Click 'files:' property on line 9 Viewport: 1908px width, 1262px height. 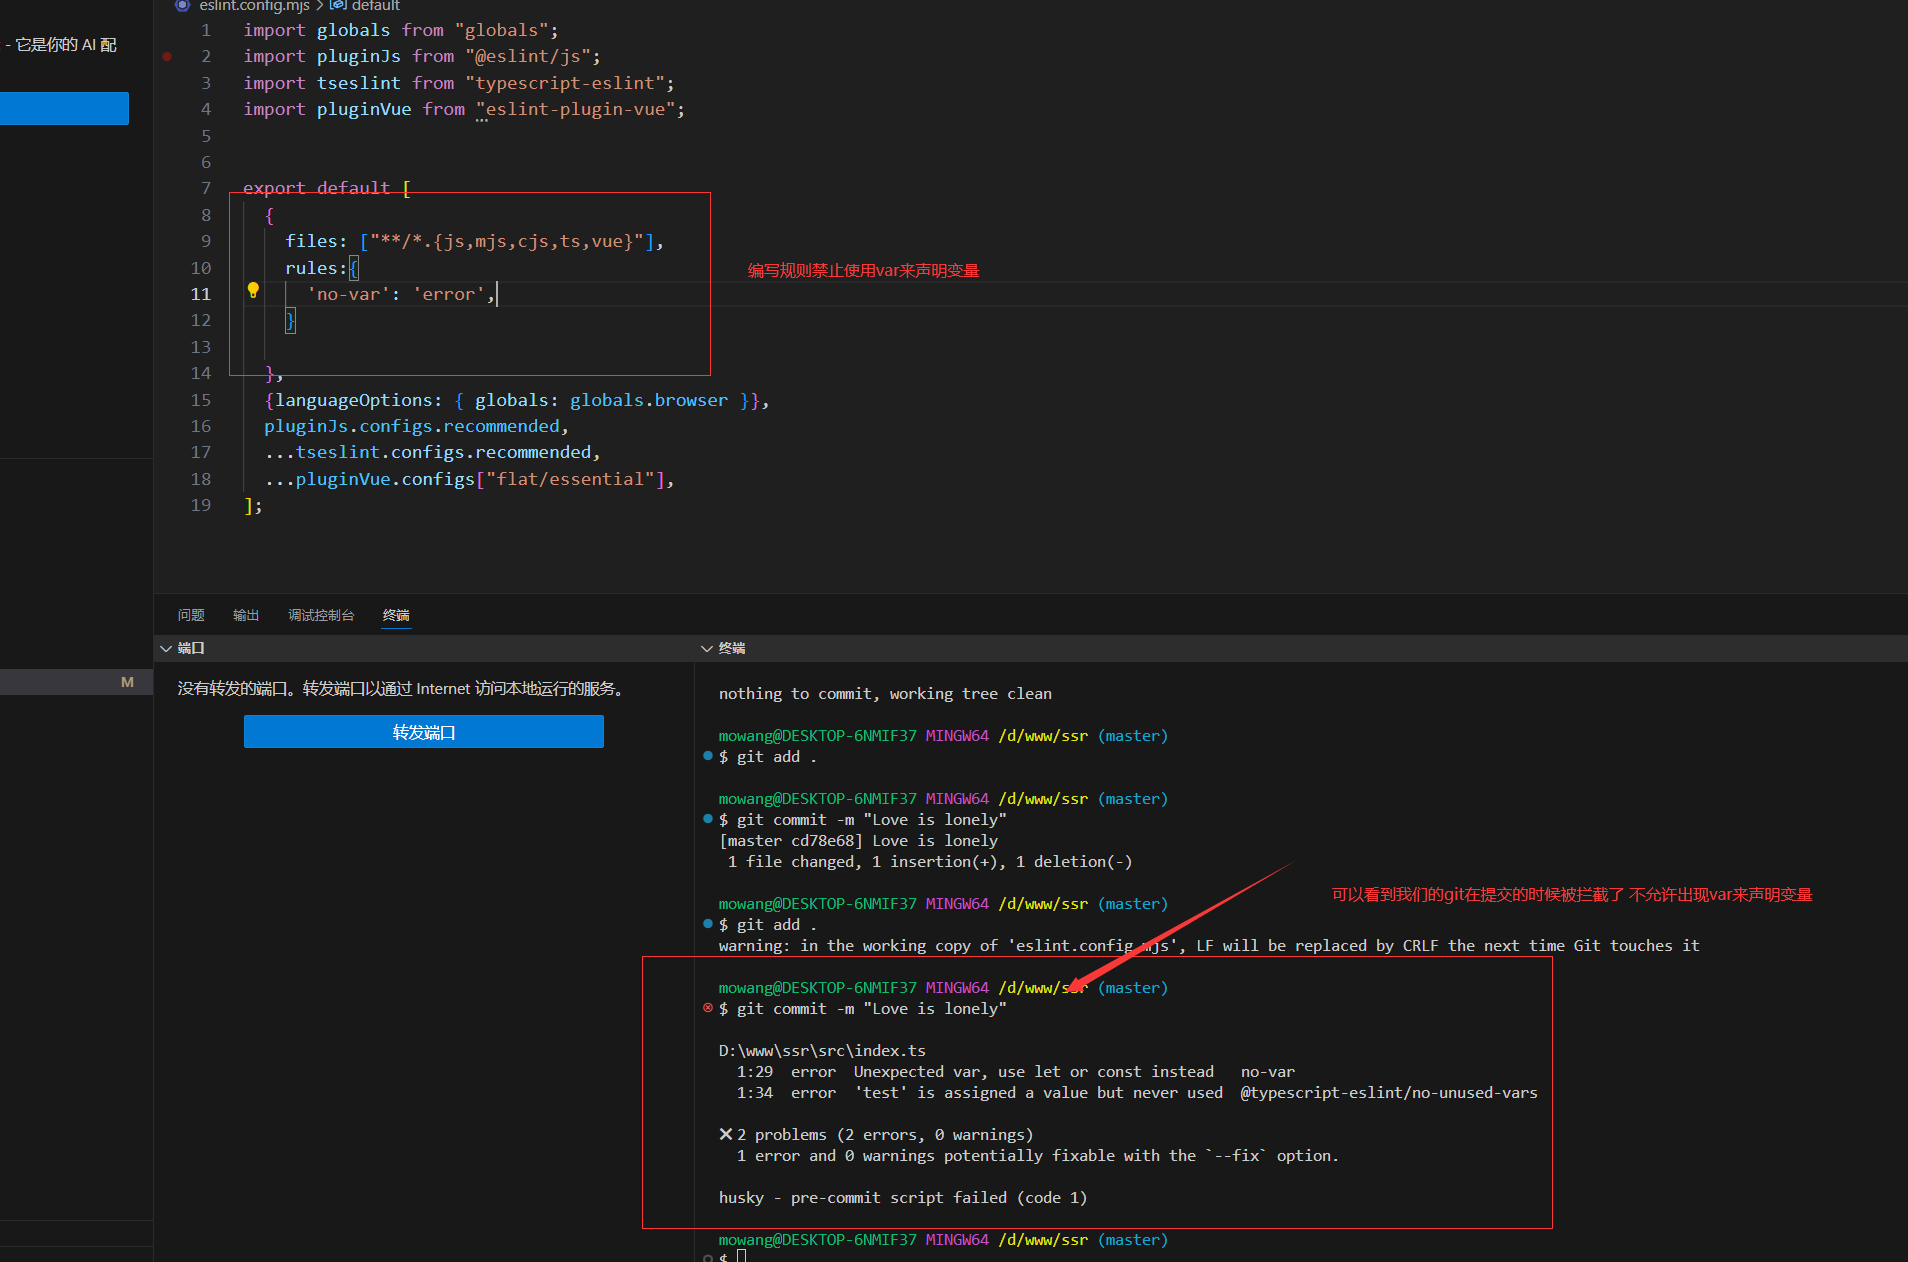point(316,241)
